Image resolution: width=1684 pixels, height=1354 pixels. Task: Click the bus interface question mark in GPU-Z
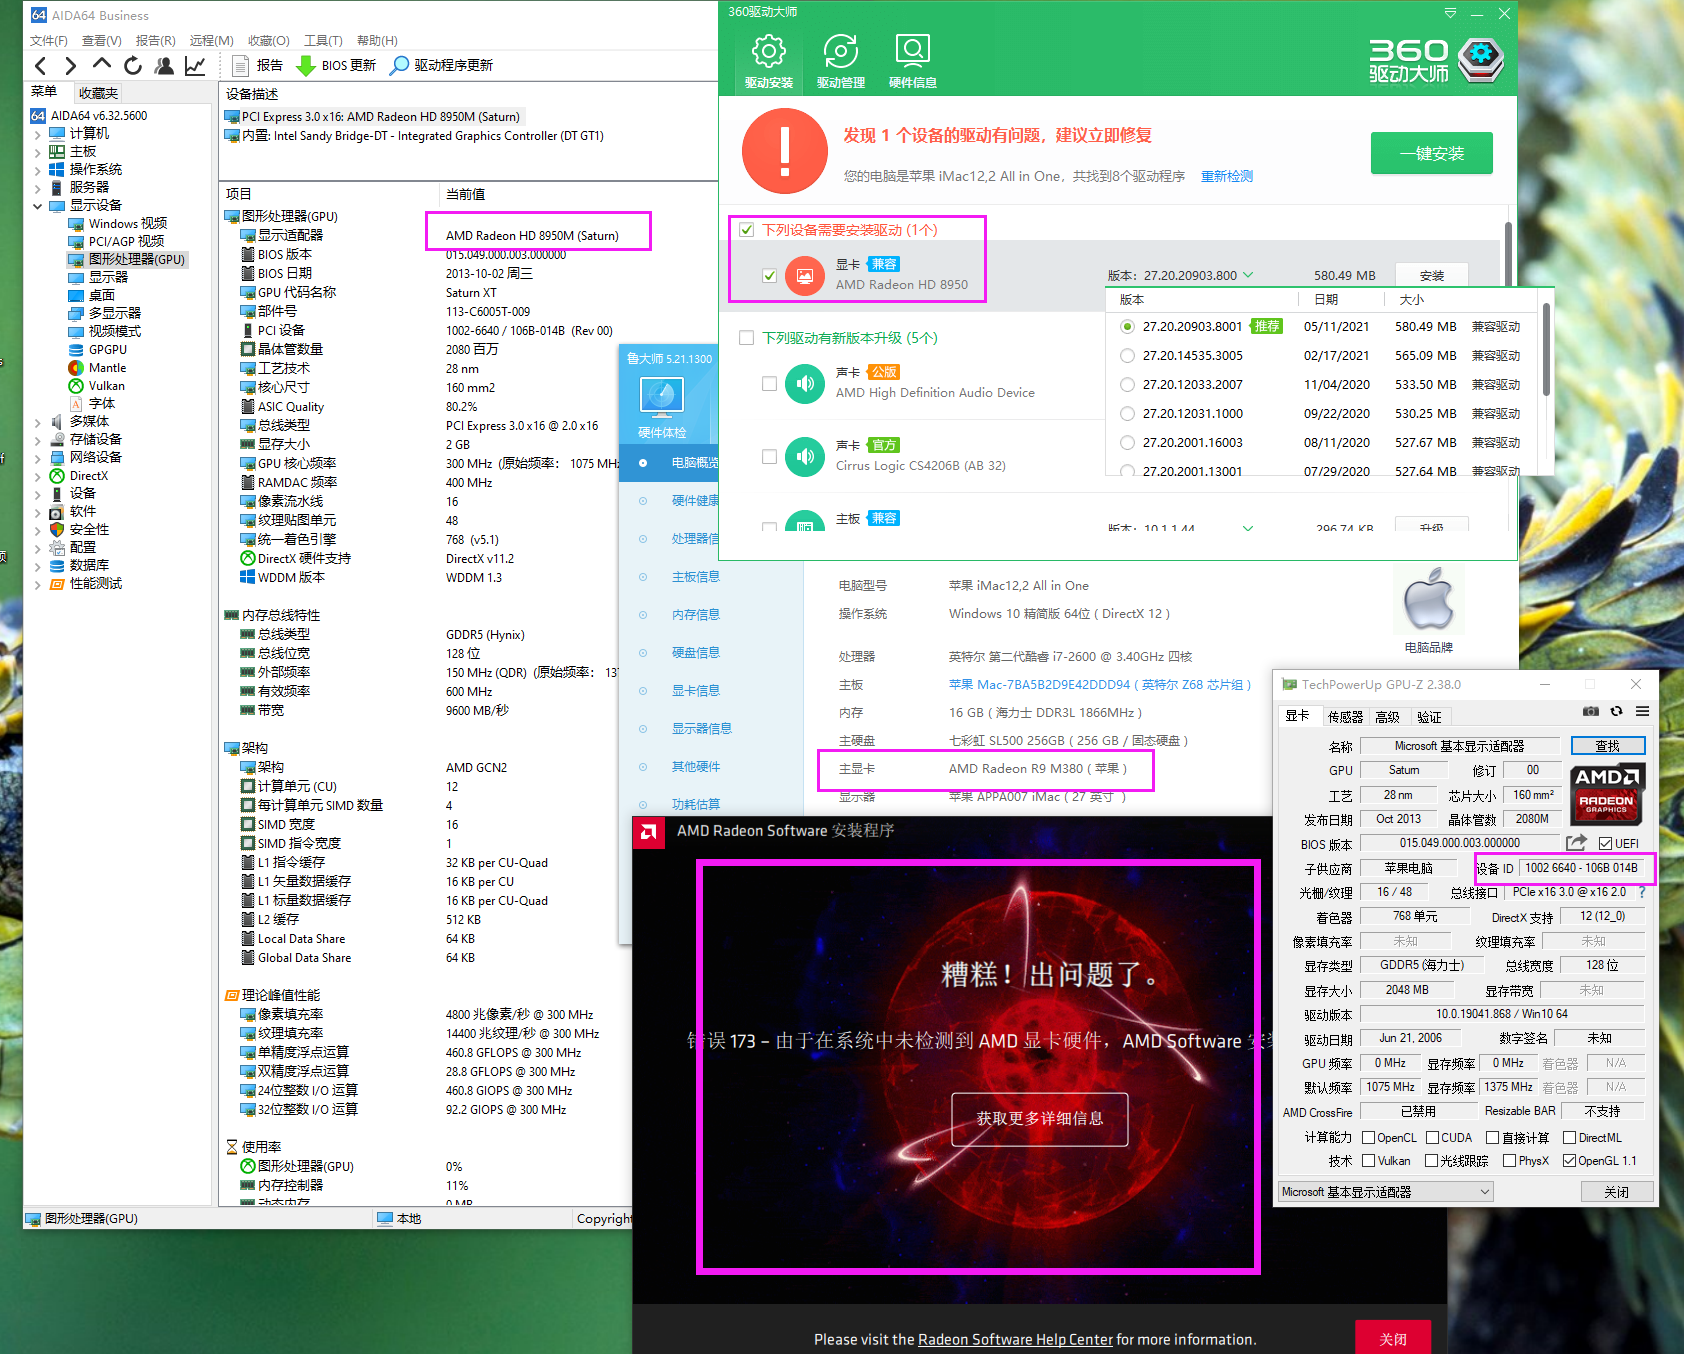coord(1642,892)
